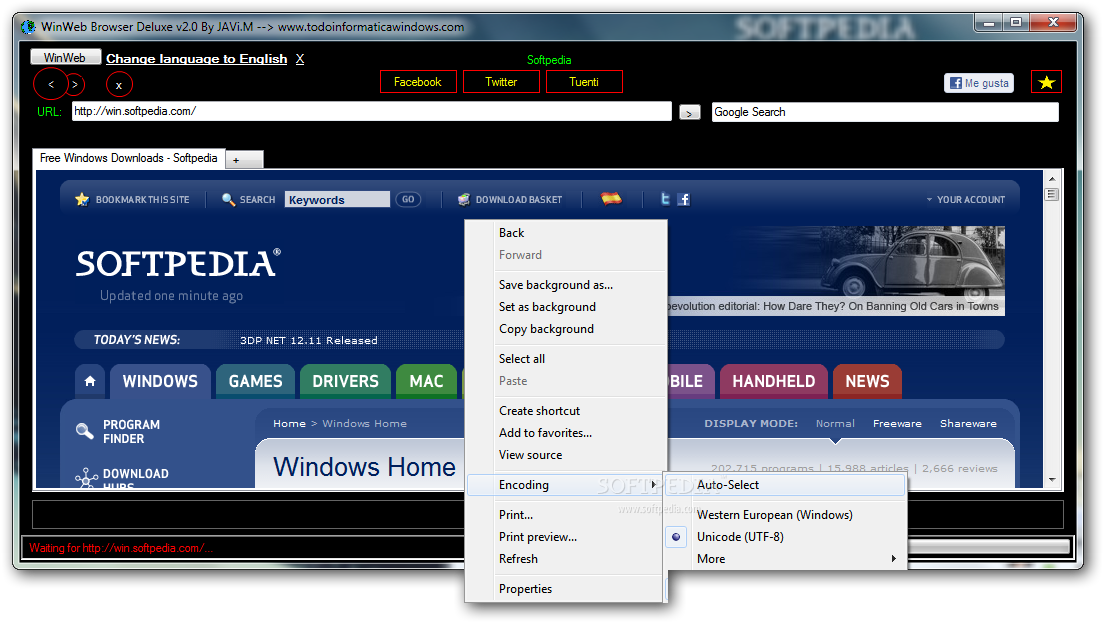The width and height of the screenshot is (1104, 623).
Task: Click the Facebook Me gusta button
Action: click(979, 83)
